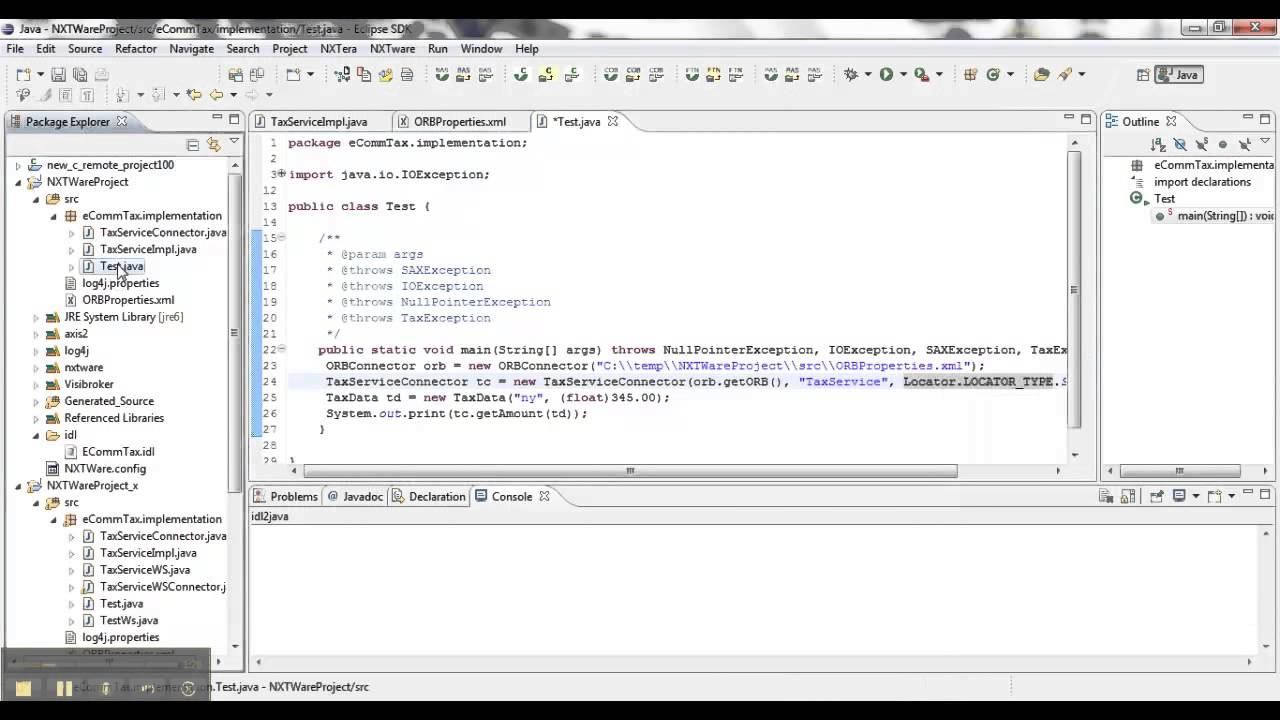Image resolution: width=1280 pixels, height=720 pixels.
Task: Click the Run External Tools icon
Action: 921,75
